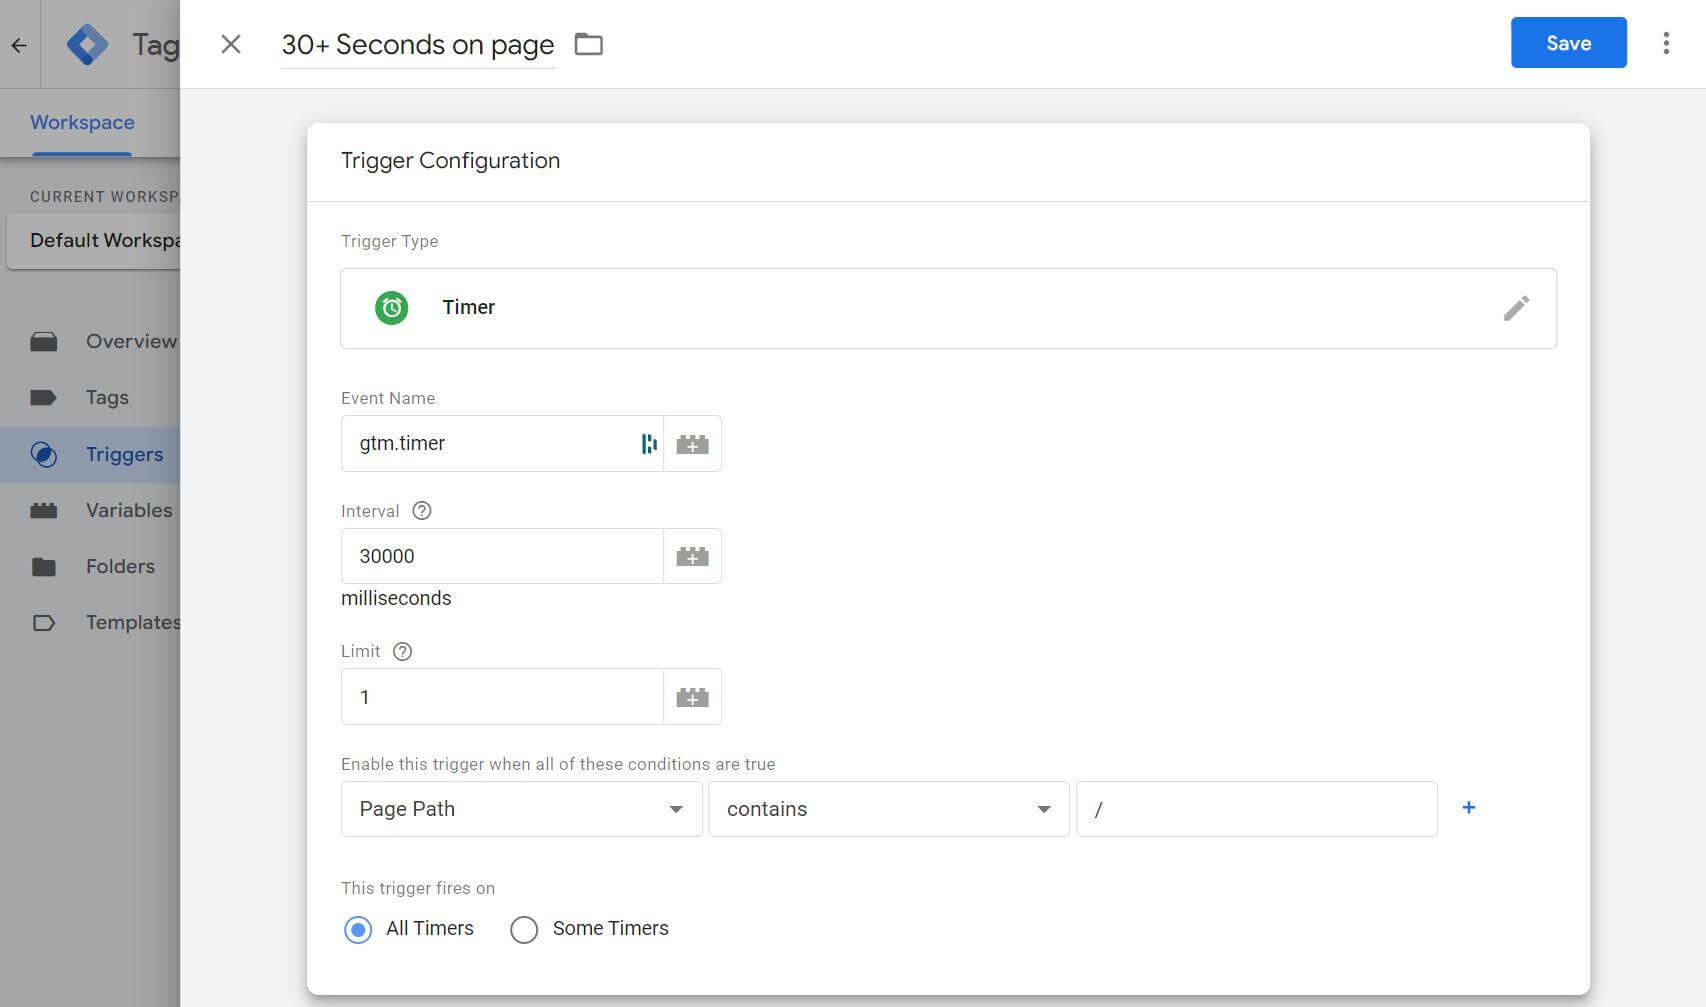Open the contains operator dropdown
1706x1007 pixels.
click(x=888, y=809)
